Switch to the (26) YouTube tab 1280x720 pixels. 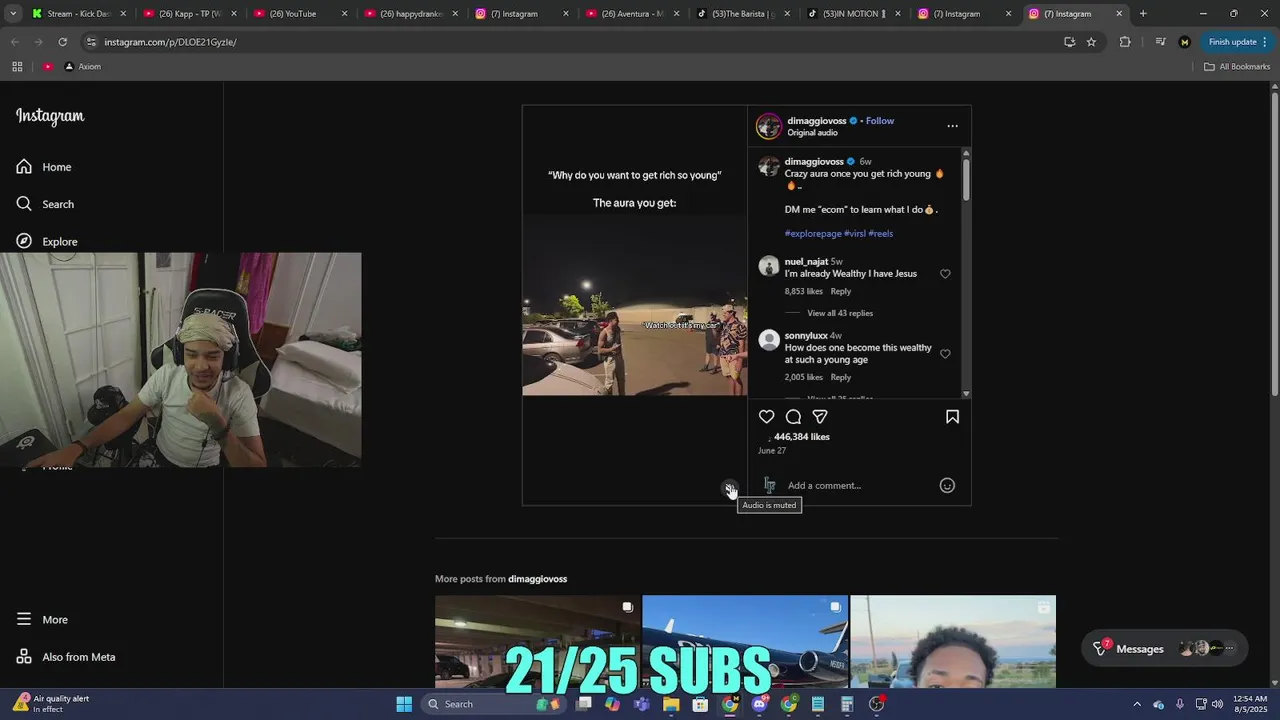click(x=299, y=14)
